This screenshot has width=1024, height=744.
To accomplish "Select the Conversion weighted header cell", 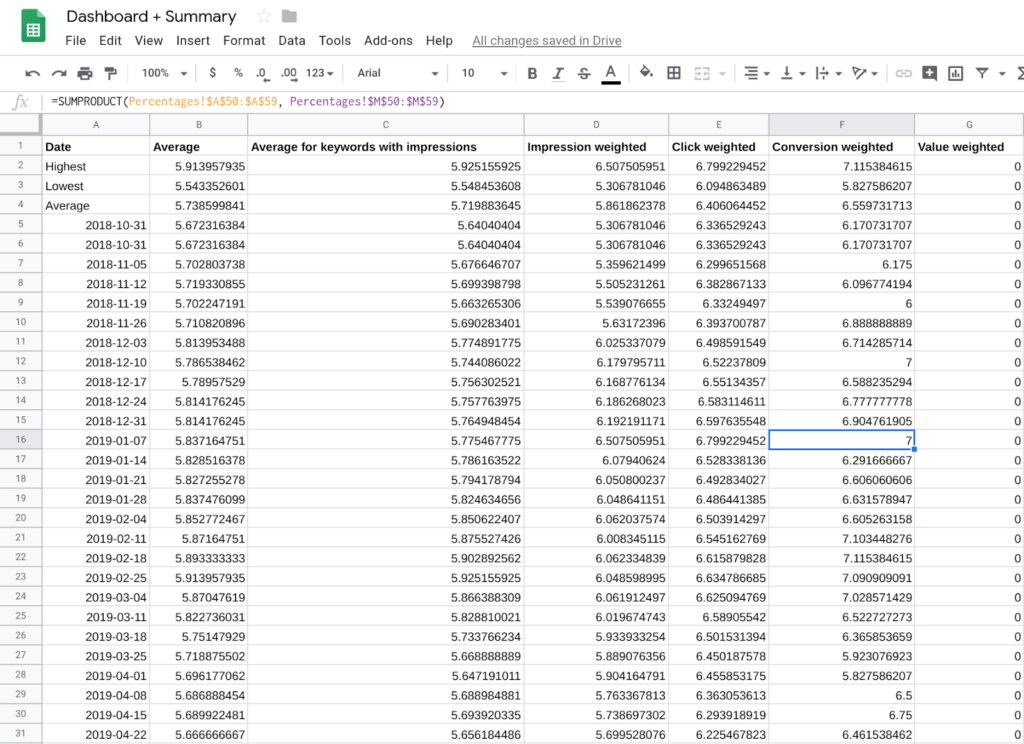I will click(x=842, y=146).
